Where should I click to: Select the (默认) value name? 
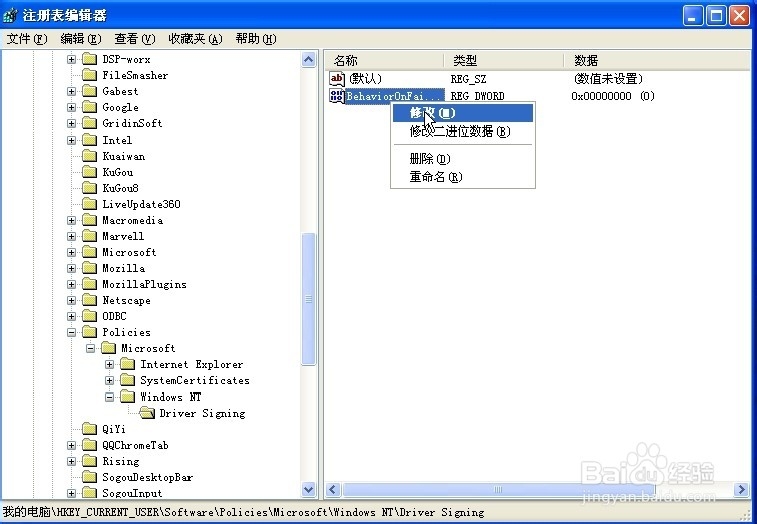(365, 79)
